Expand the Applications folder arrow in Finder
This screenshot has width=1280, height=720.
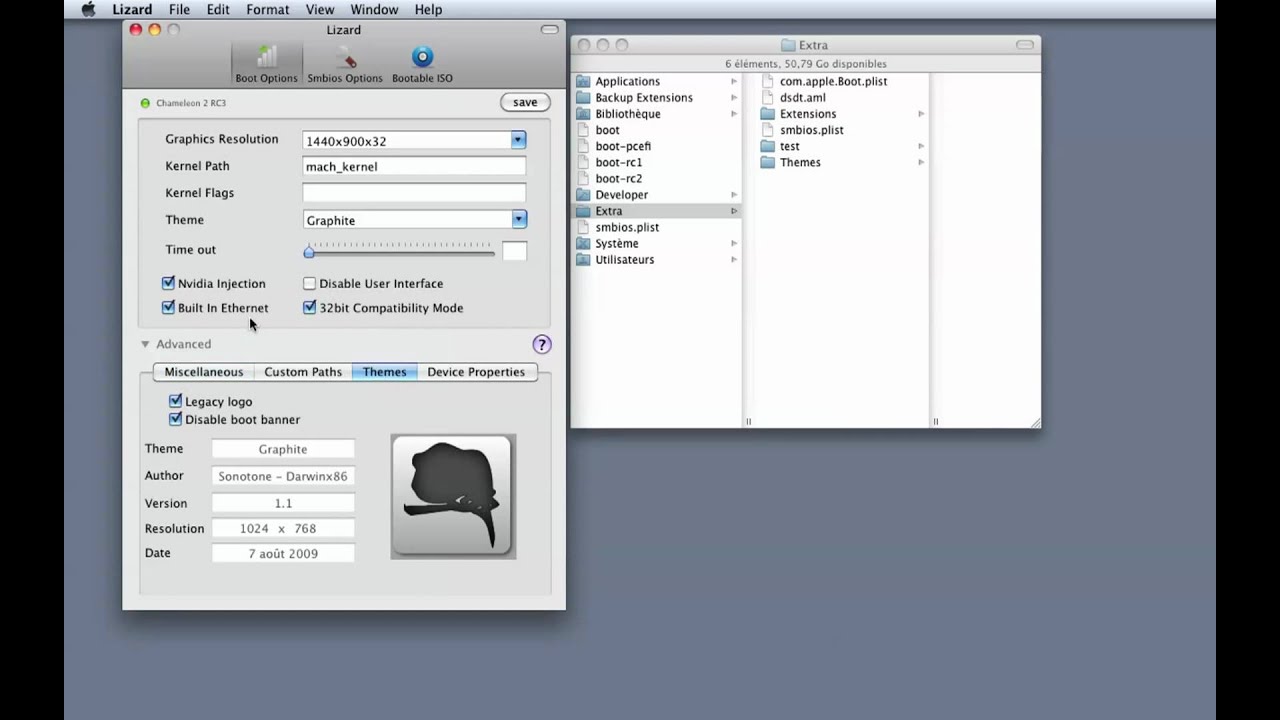(733, 81)
